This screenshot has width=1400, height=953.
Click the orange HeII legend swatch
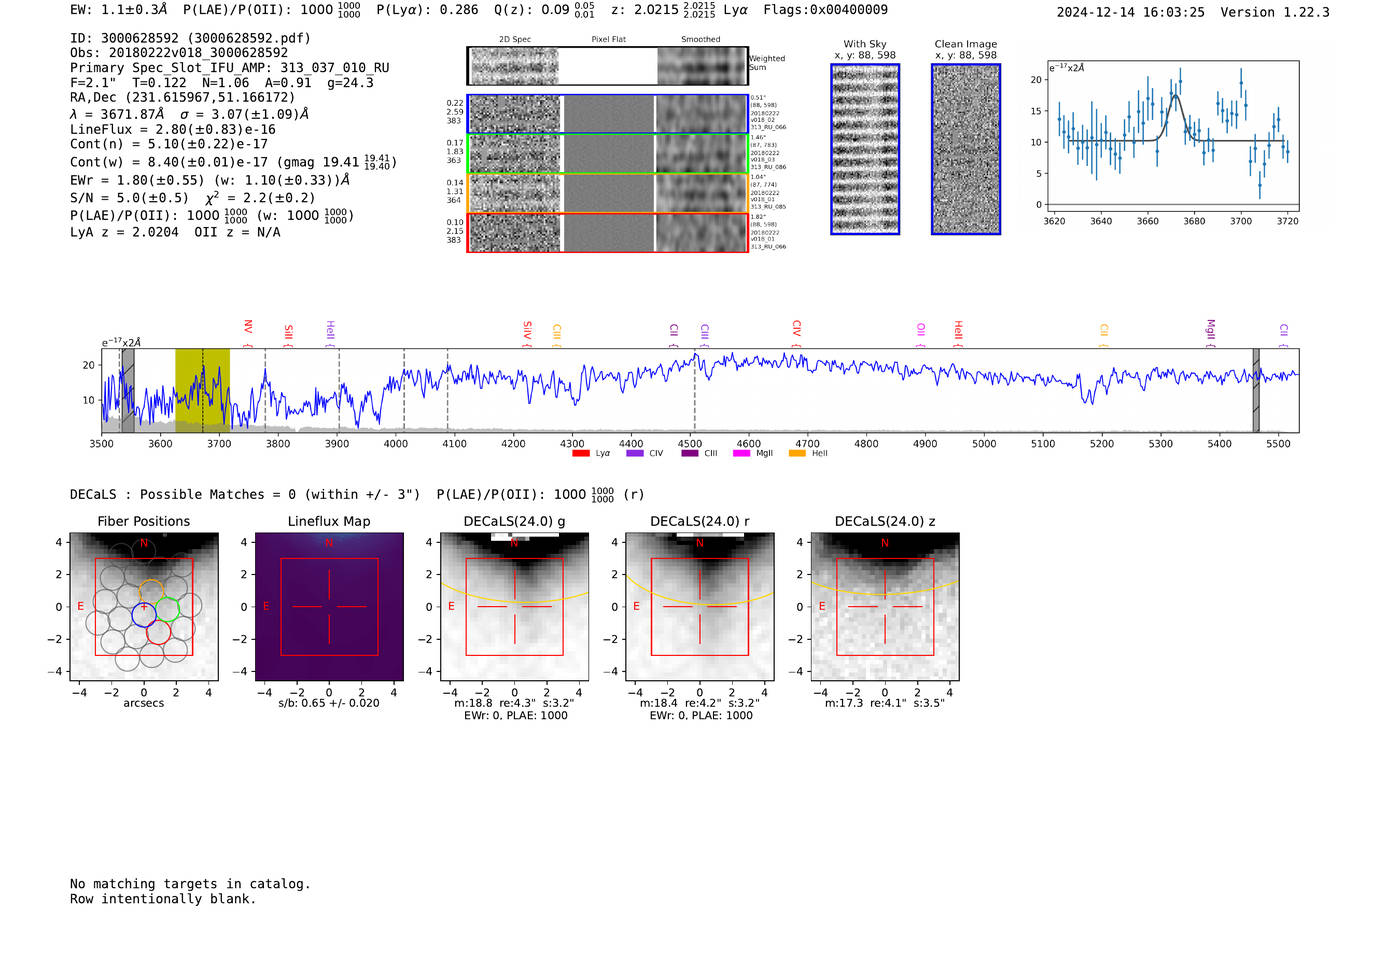(x=797, y=454)
